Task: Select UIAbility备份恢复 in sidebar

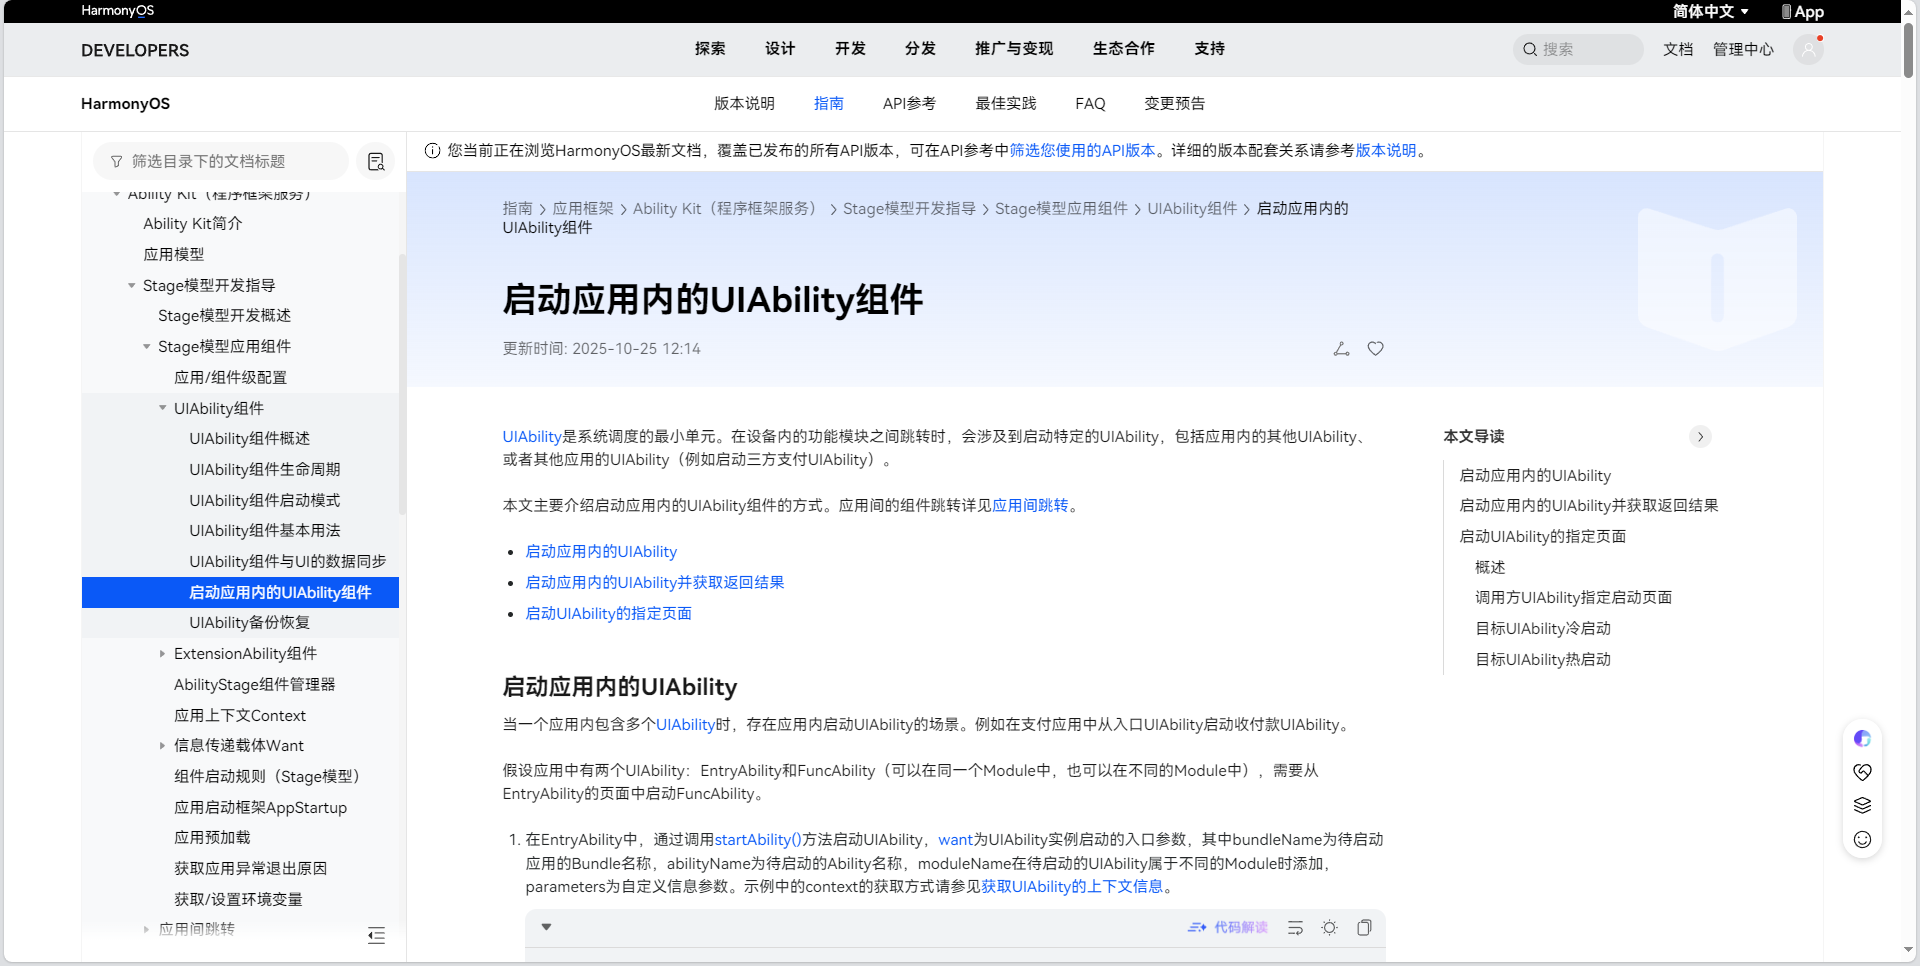Action: click(250, 623)
